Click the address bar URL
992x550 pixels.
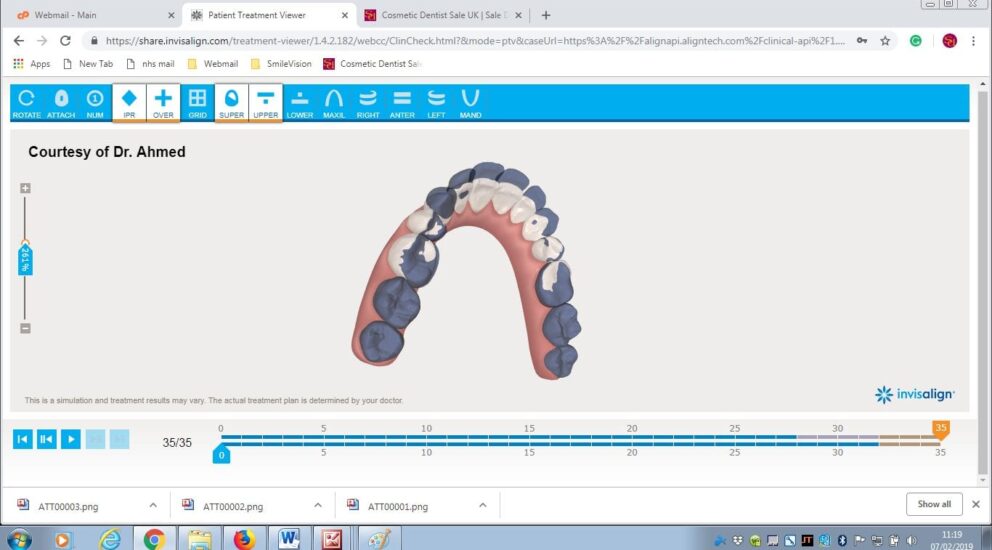[474, 41]
